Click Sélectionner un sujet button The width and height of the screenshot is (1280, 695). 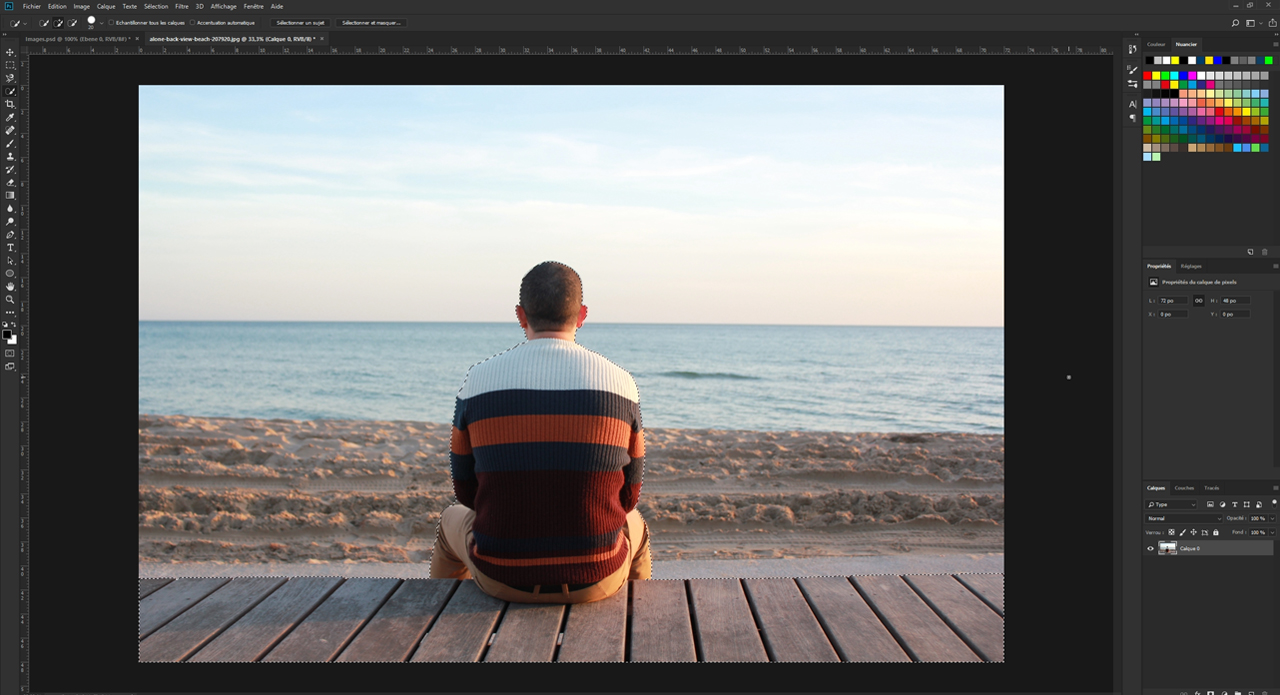(300, 23)
